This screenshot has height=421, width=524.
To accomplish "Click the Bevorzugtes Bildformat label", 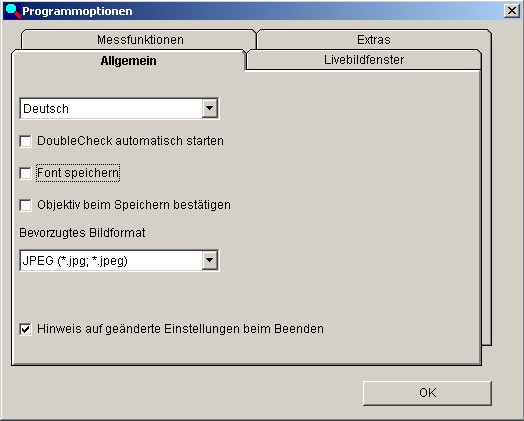I will [82, 233].
